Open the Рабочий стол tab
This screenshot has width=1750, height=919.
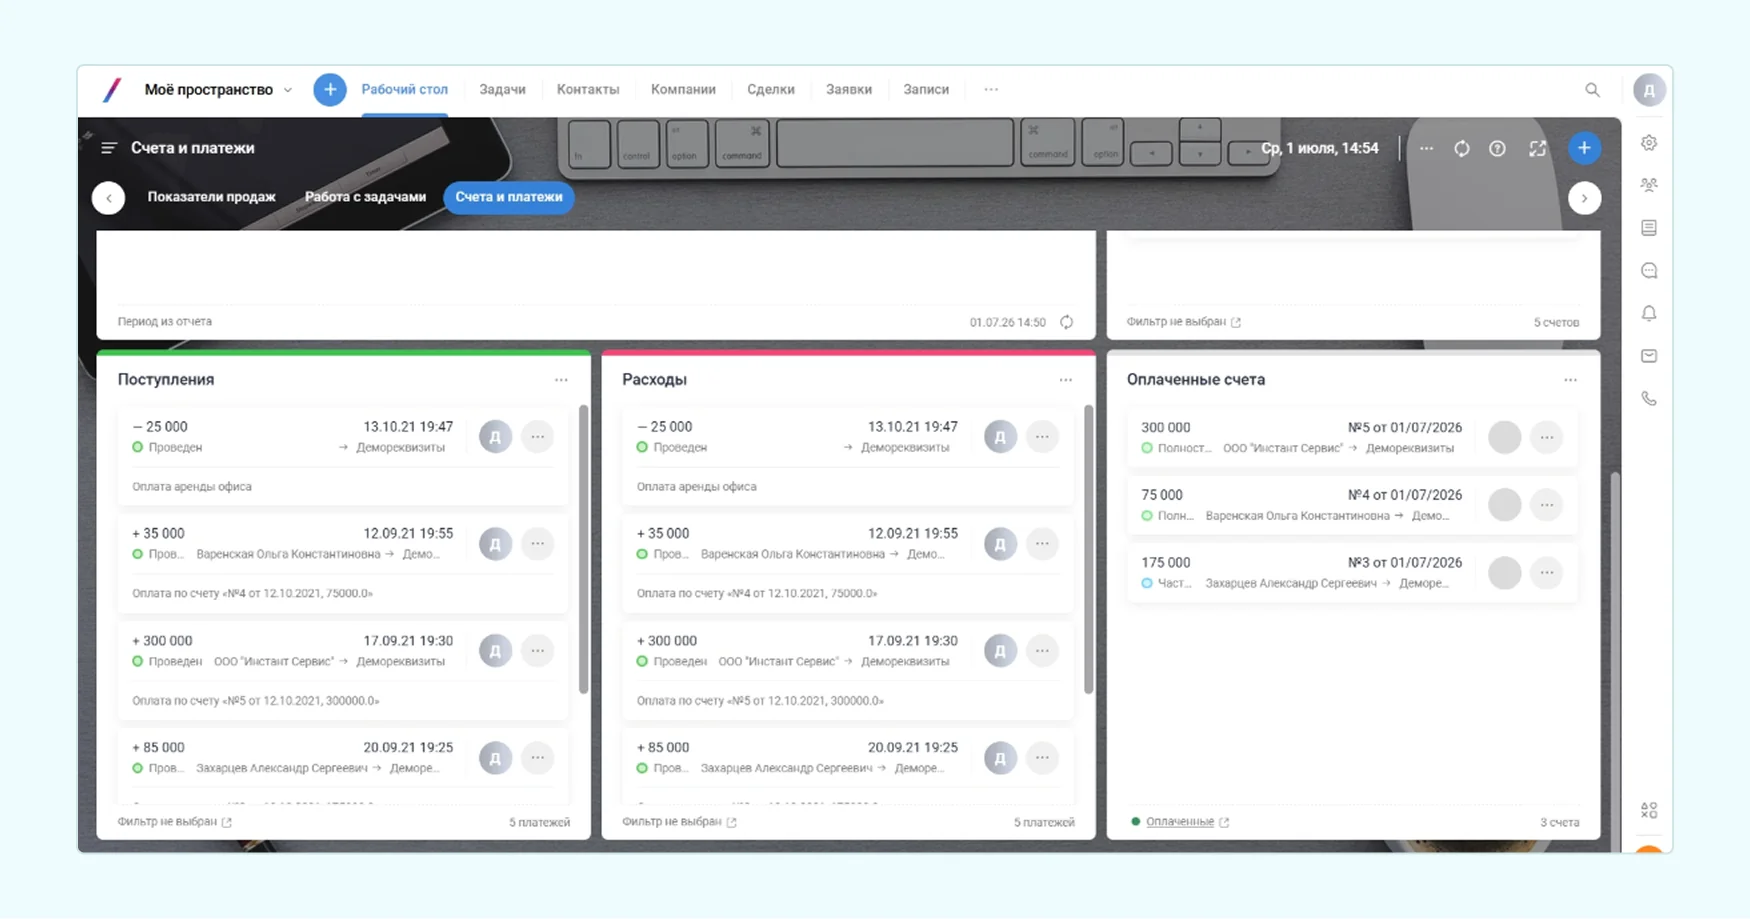tap(405, 90)
